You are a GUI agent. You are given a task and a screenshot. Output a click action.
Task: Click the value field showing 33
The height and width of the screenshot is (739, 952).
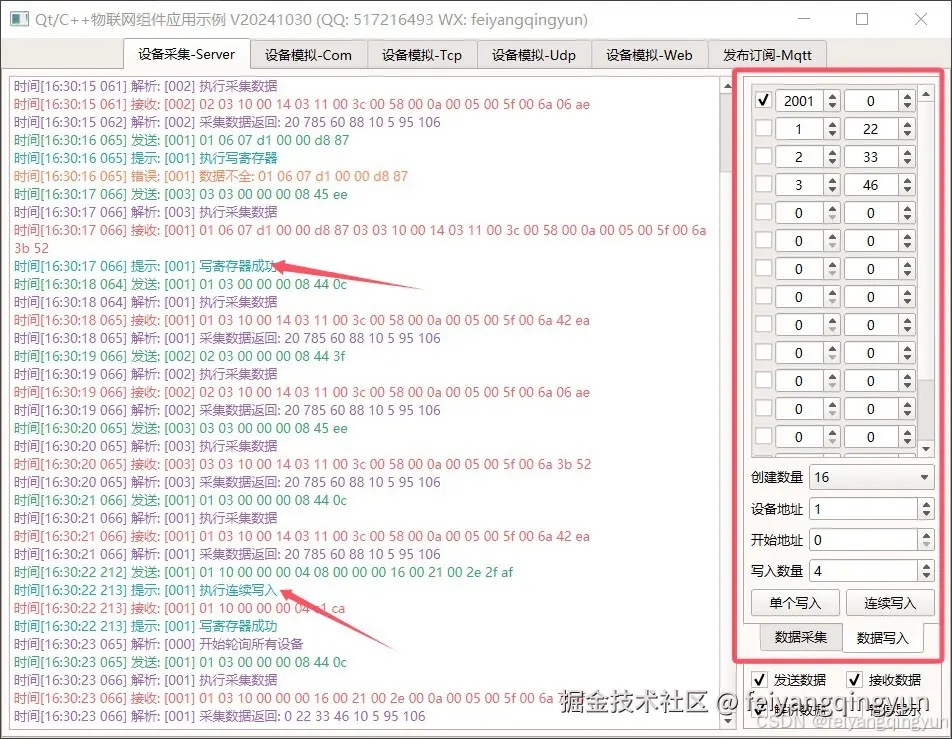[871, 157]
